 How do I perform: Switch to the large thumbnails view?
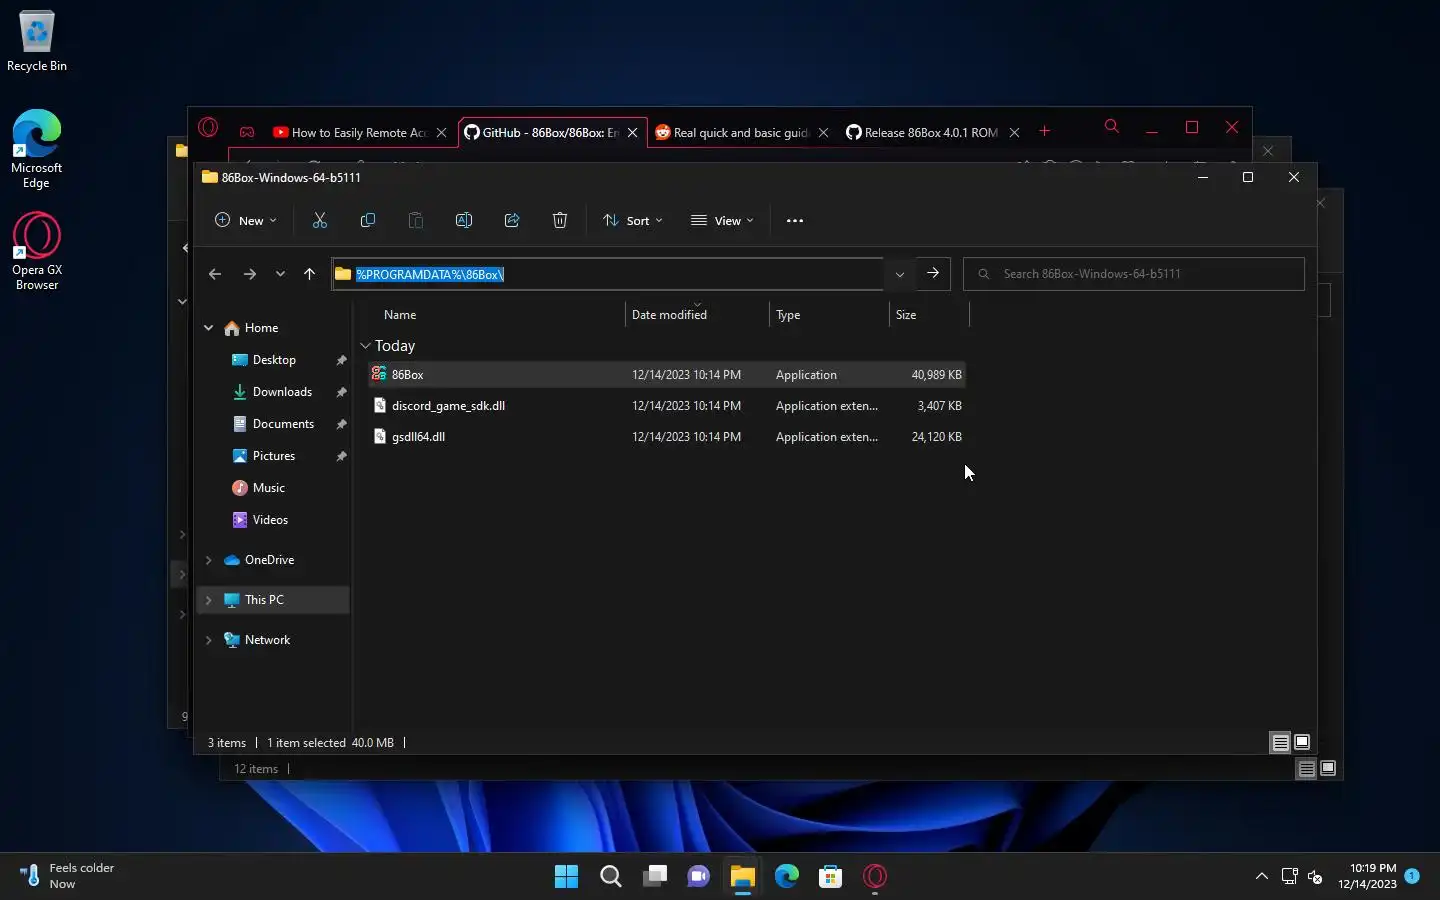click(x=1302, y=742)
